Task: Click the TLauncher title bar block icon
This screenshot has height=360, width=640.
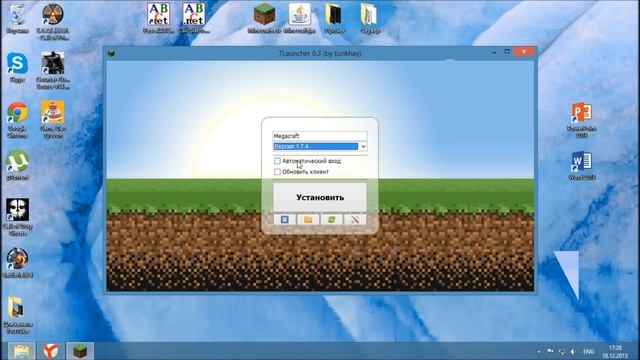Action: (x=111, y=53)
